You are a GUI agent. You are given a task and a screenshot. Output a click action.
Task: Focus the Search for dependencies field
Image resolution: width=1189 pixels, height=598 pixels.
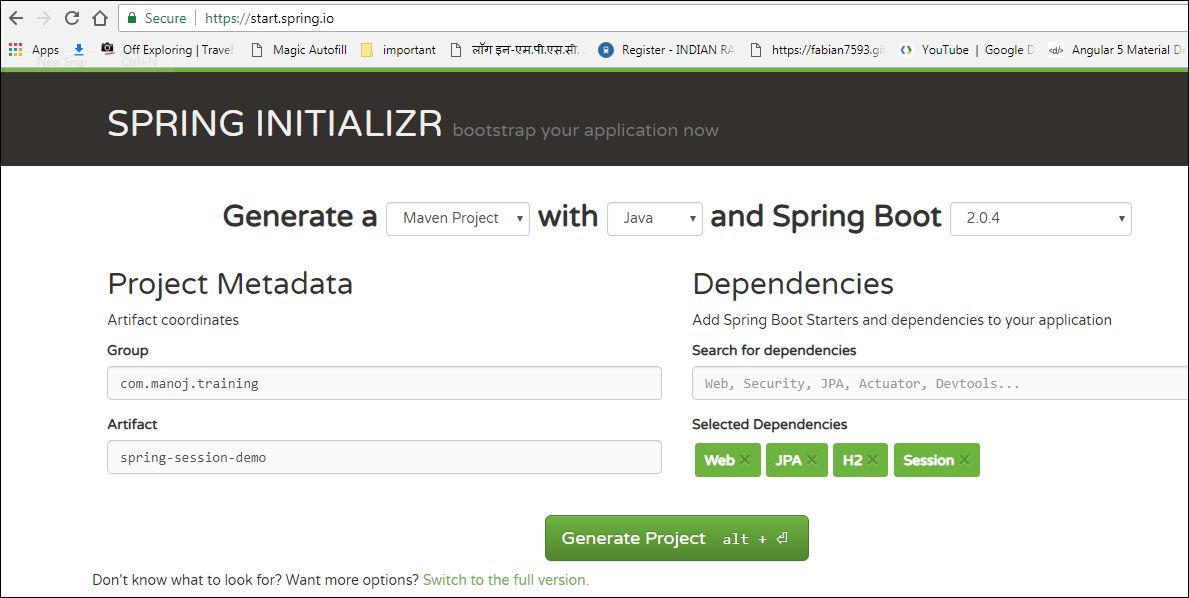click(x=940, y=383)
